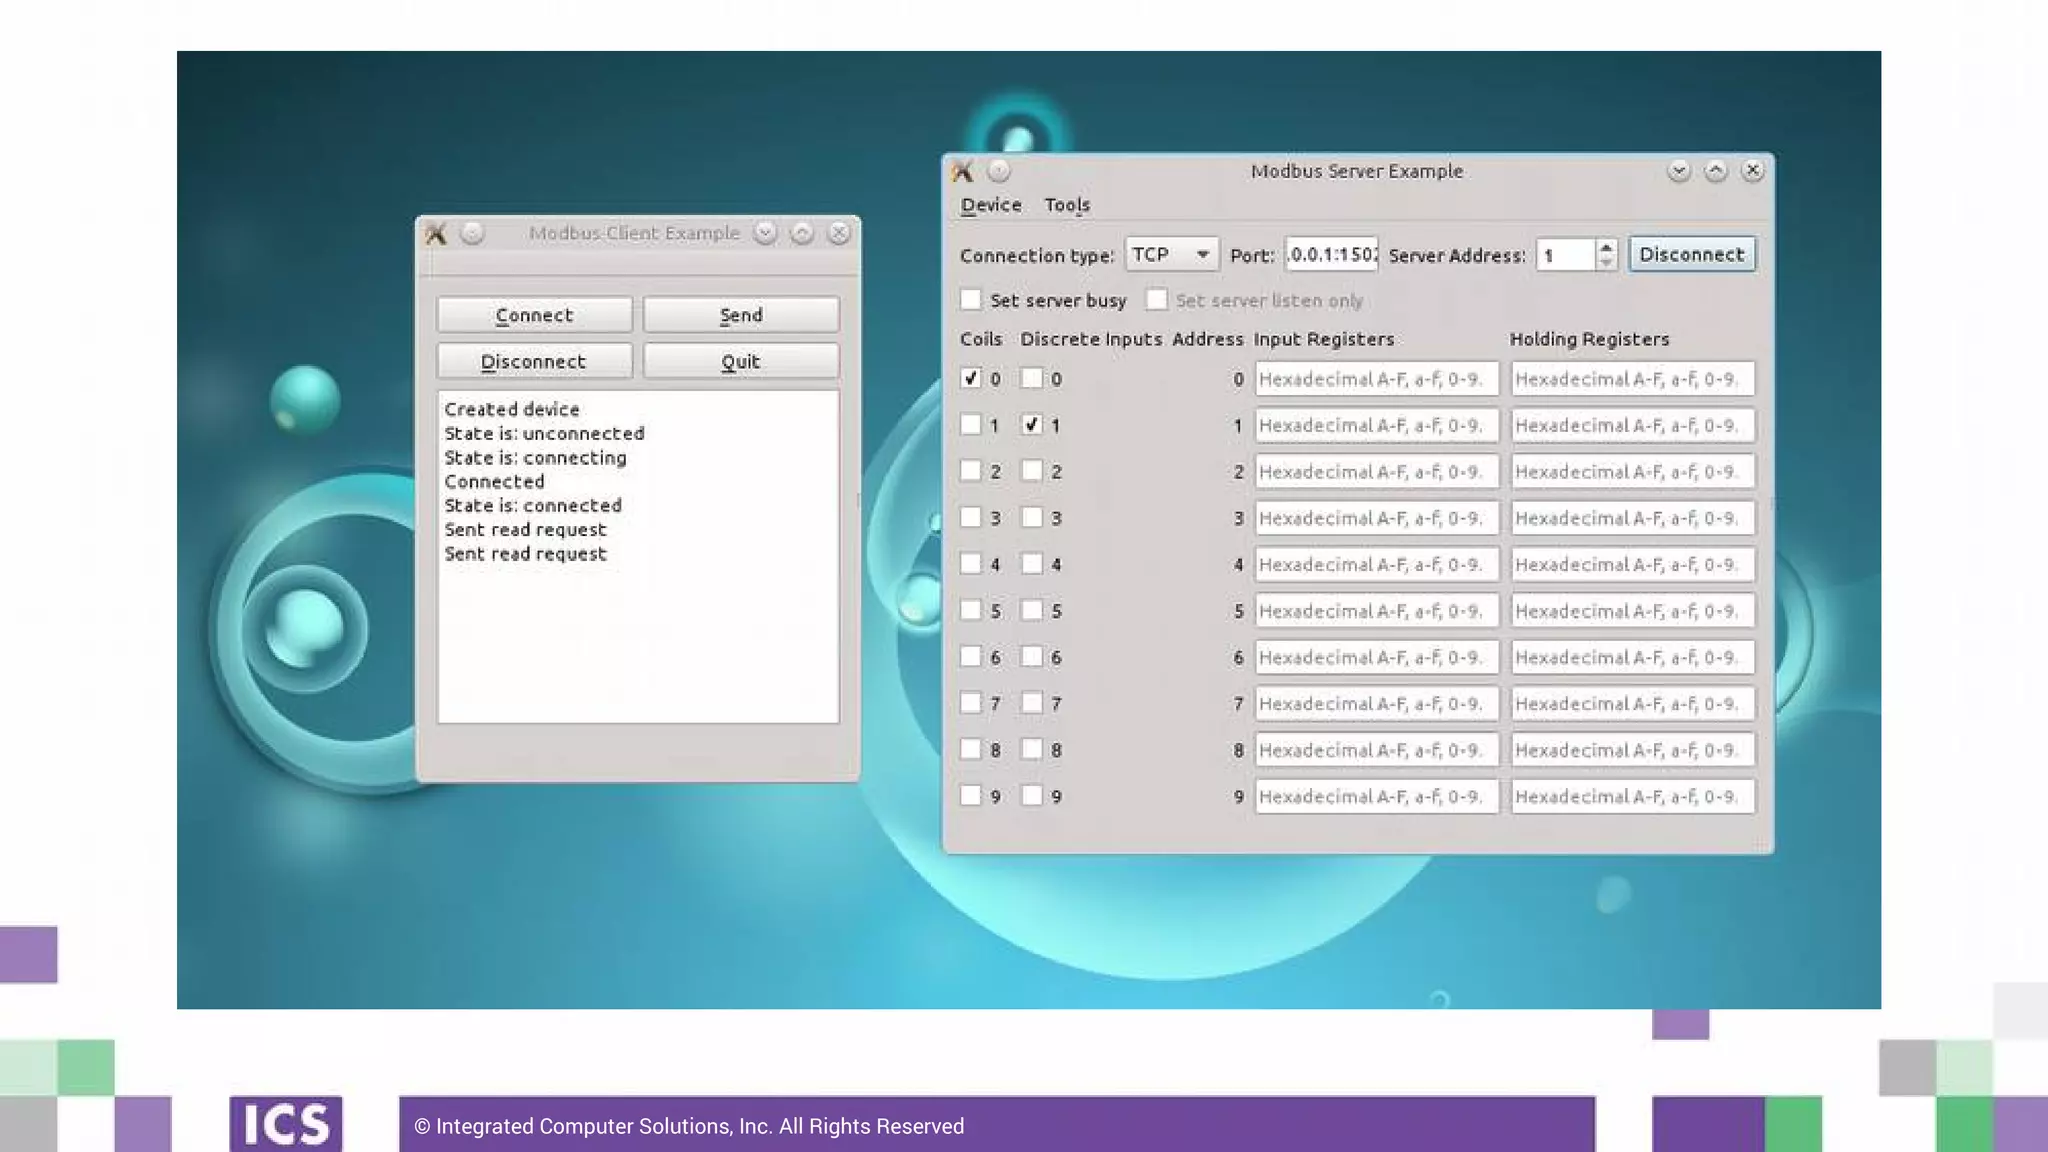Viewport: 2048px width, 1152px height.
Task: Click the Port input field
Action: pyautogui.click(x=1331, y=254)
